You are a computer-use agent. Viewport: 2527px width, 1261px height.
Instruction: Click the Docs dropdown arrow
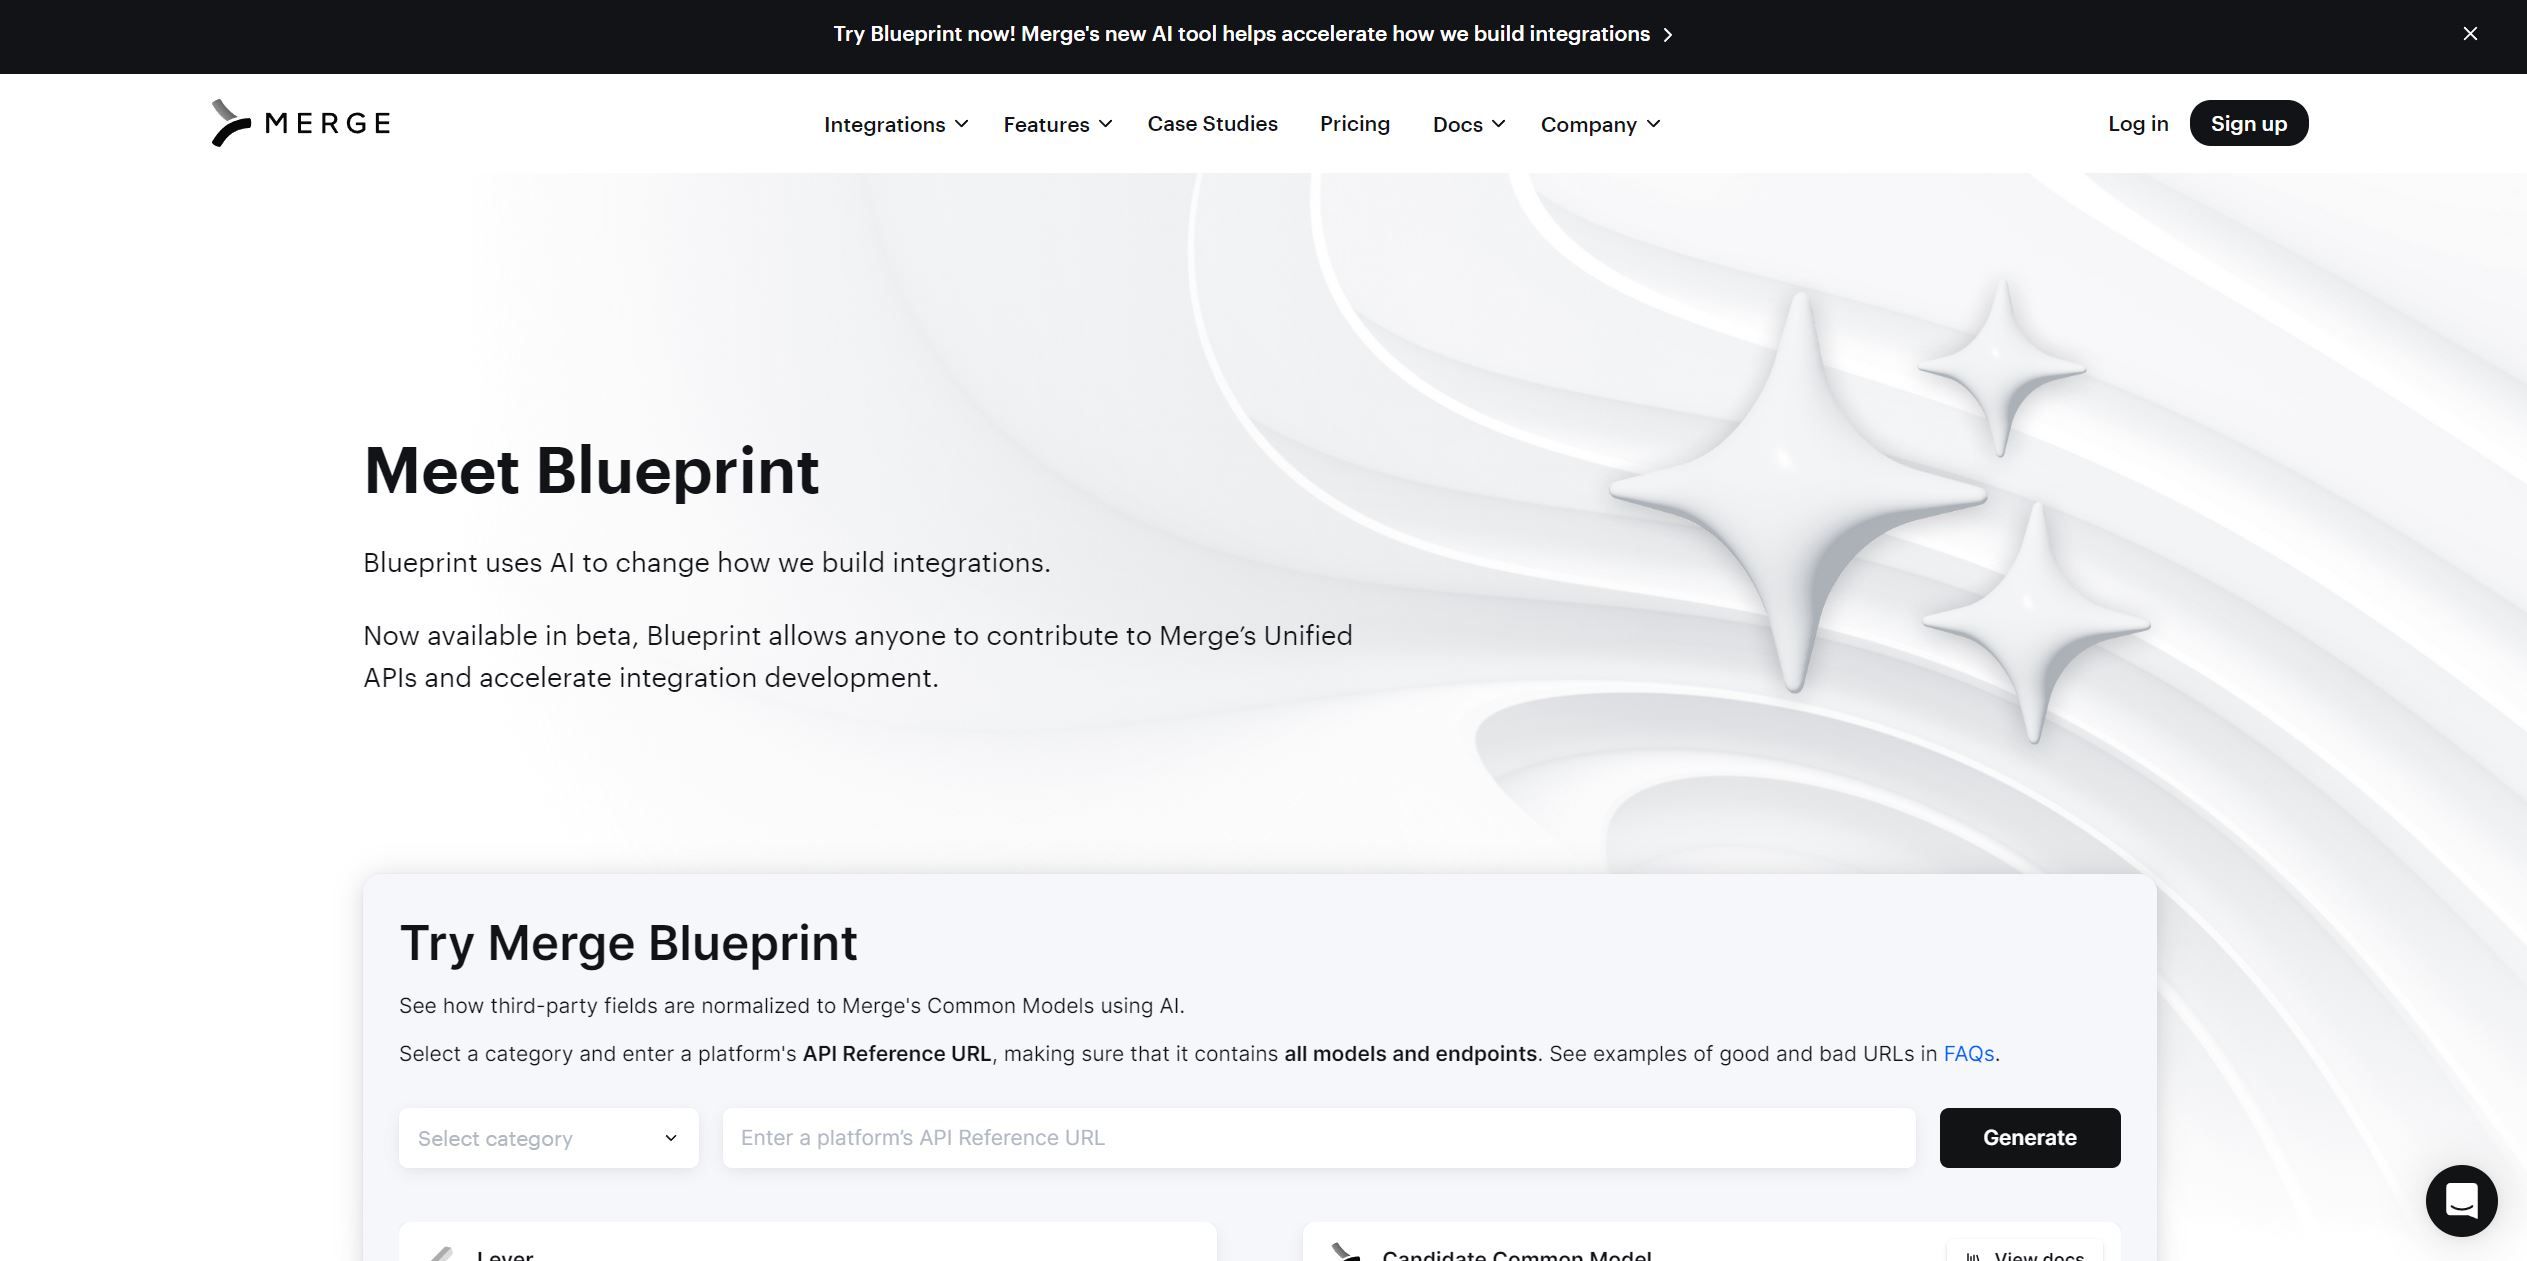click(1497, 123)
